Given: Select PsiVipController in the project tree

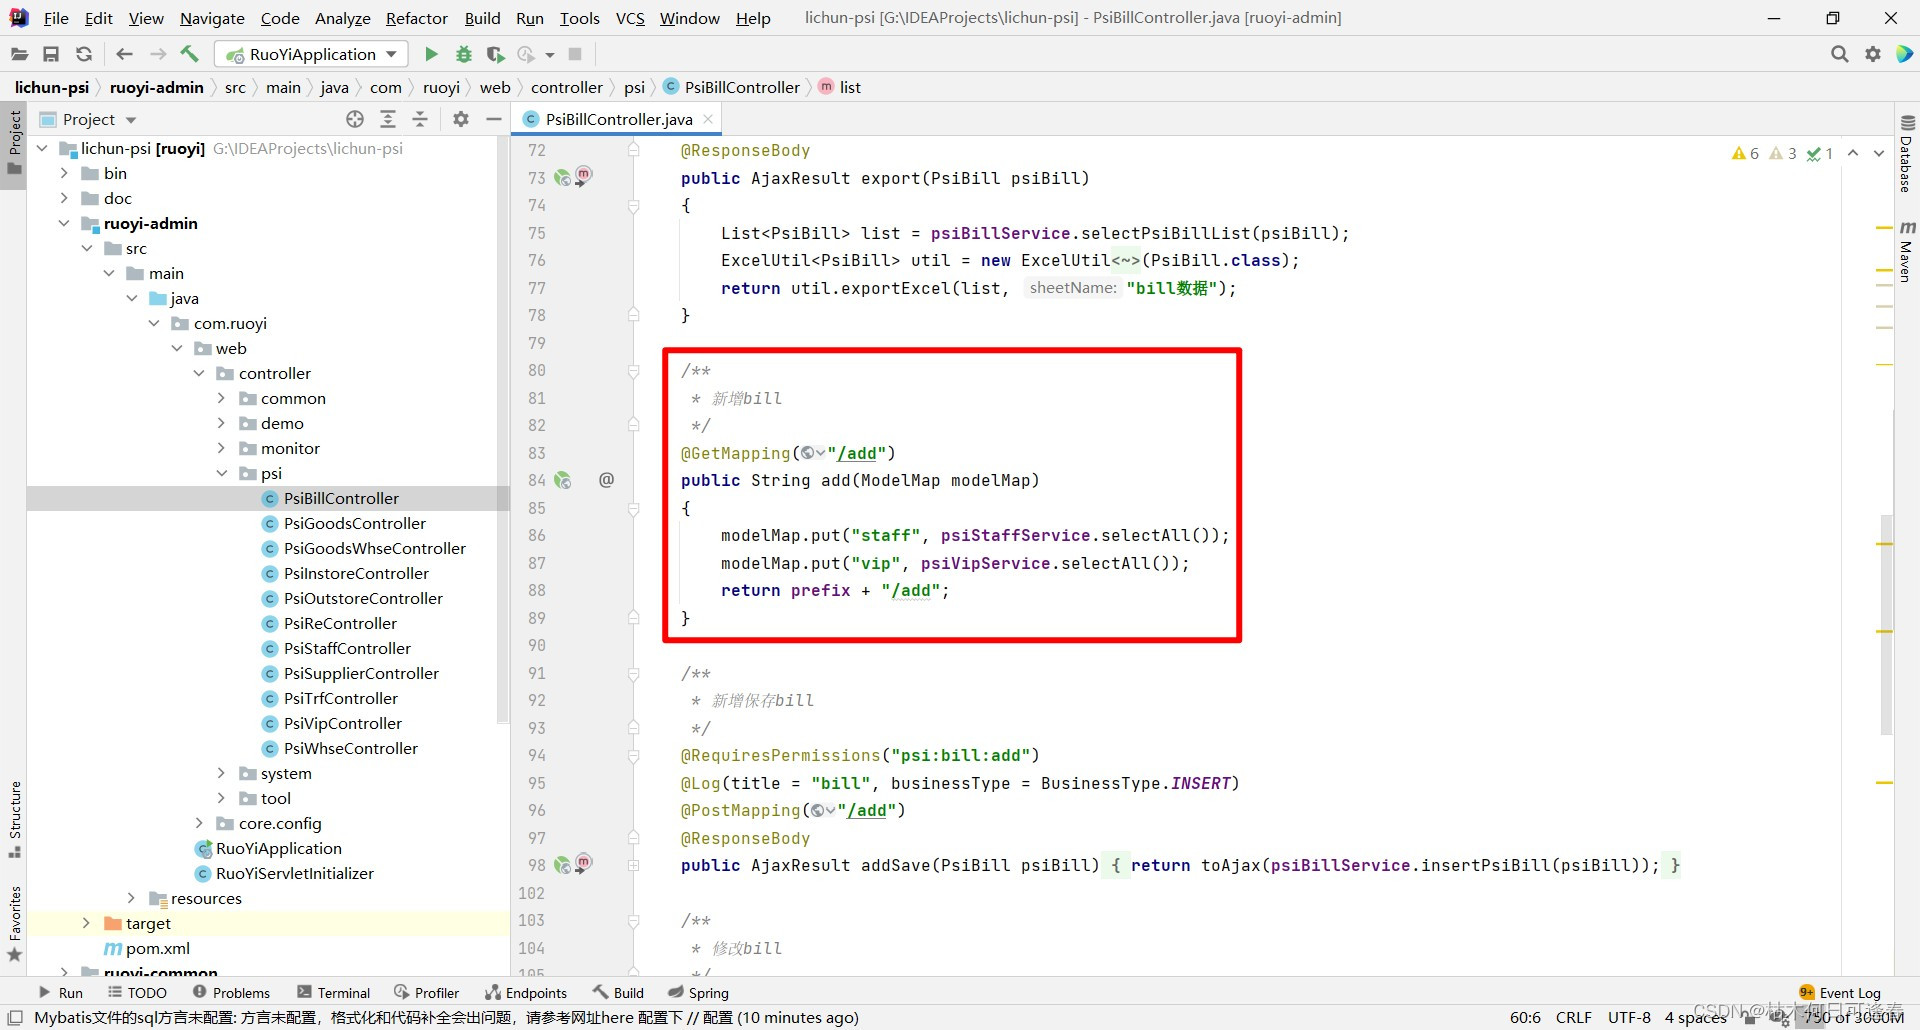Looking at the screenshot, I should click(x=342, y=723).
